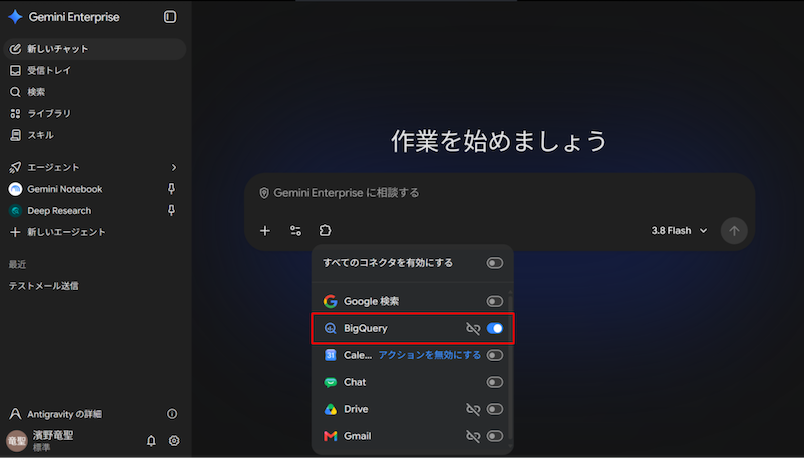Unpin Deep Research with its pin icon
The width and height of the screenshot is (804, 458).
point(171,211)
